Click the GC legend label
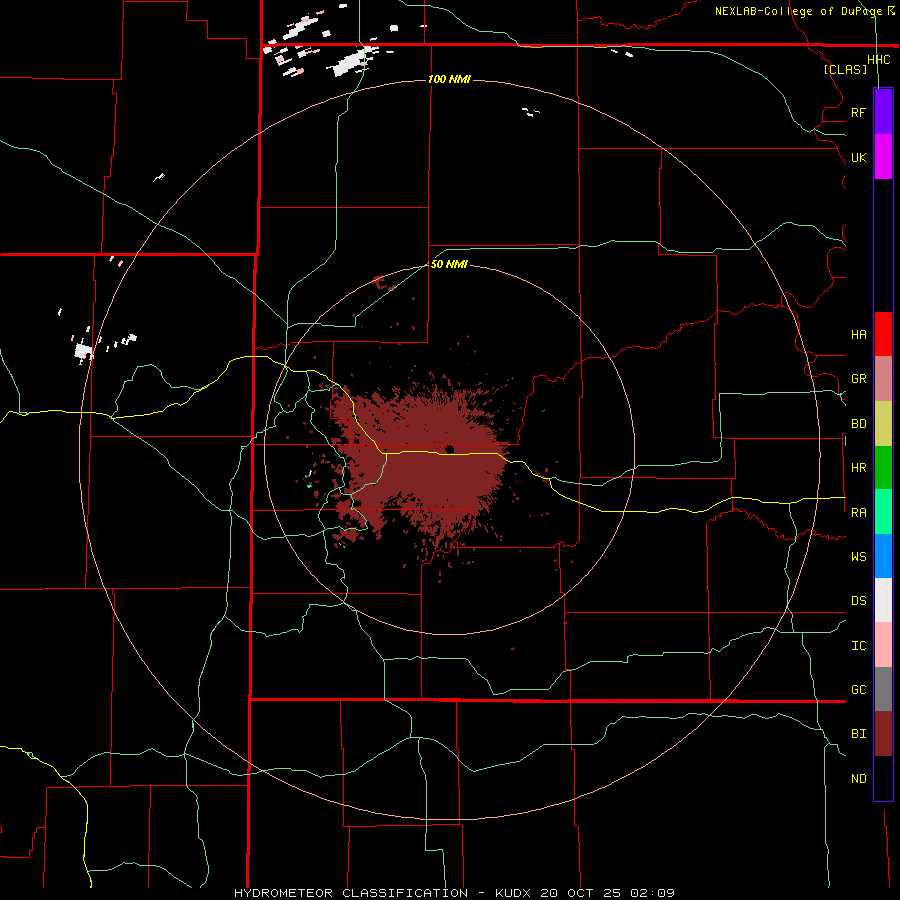Viewport: 900px width, 900px height. tap(858, 690)
